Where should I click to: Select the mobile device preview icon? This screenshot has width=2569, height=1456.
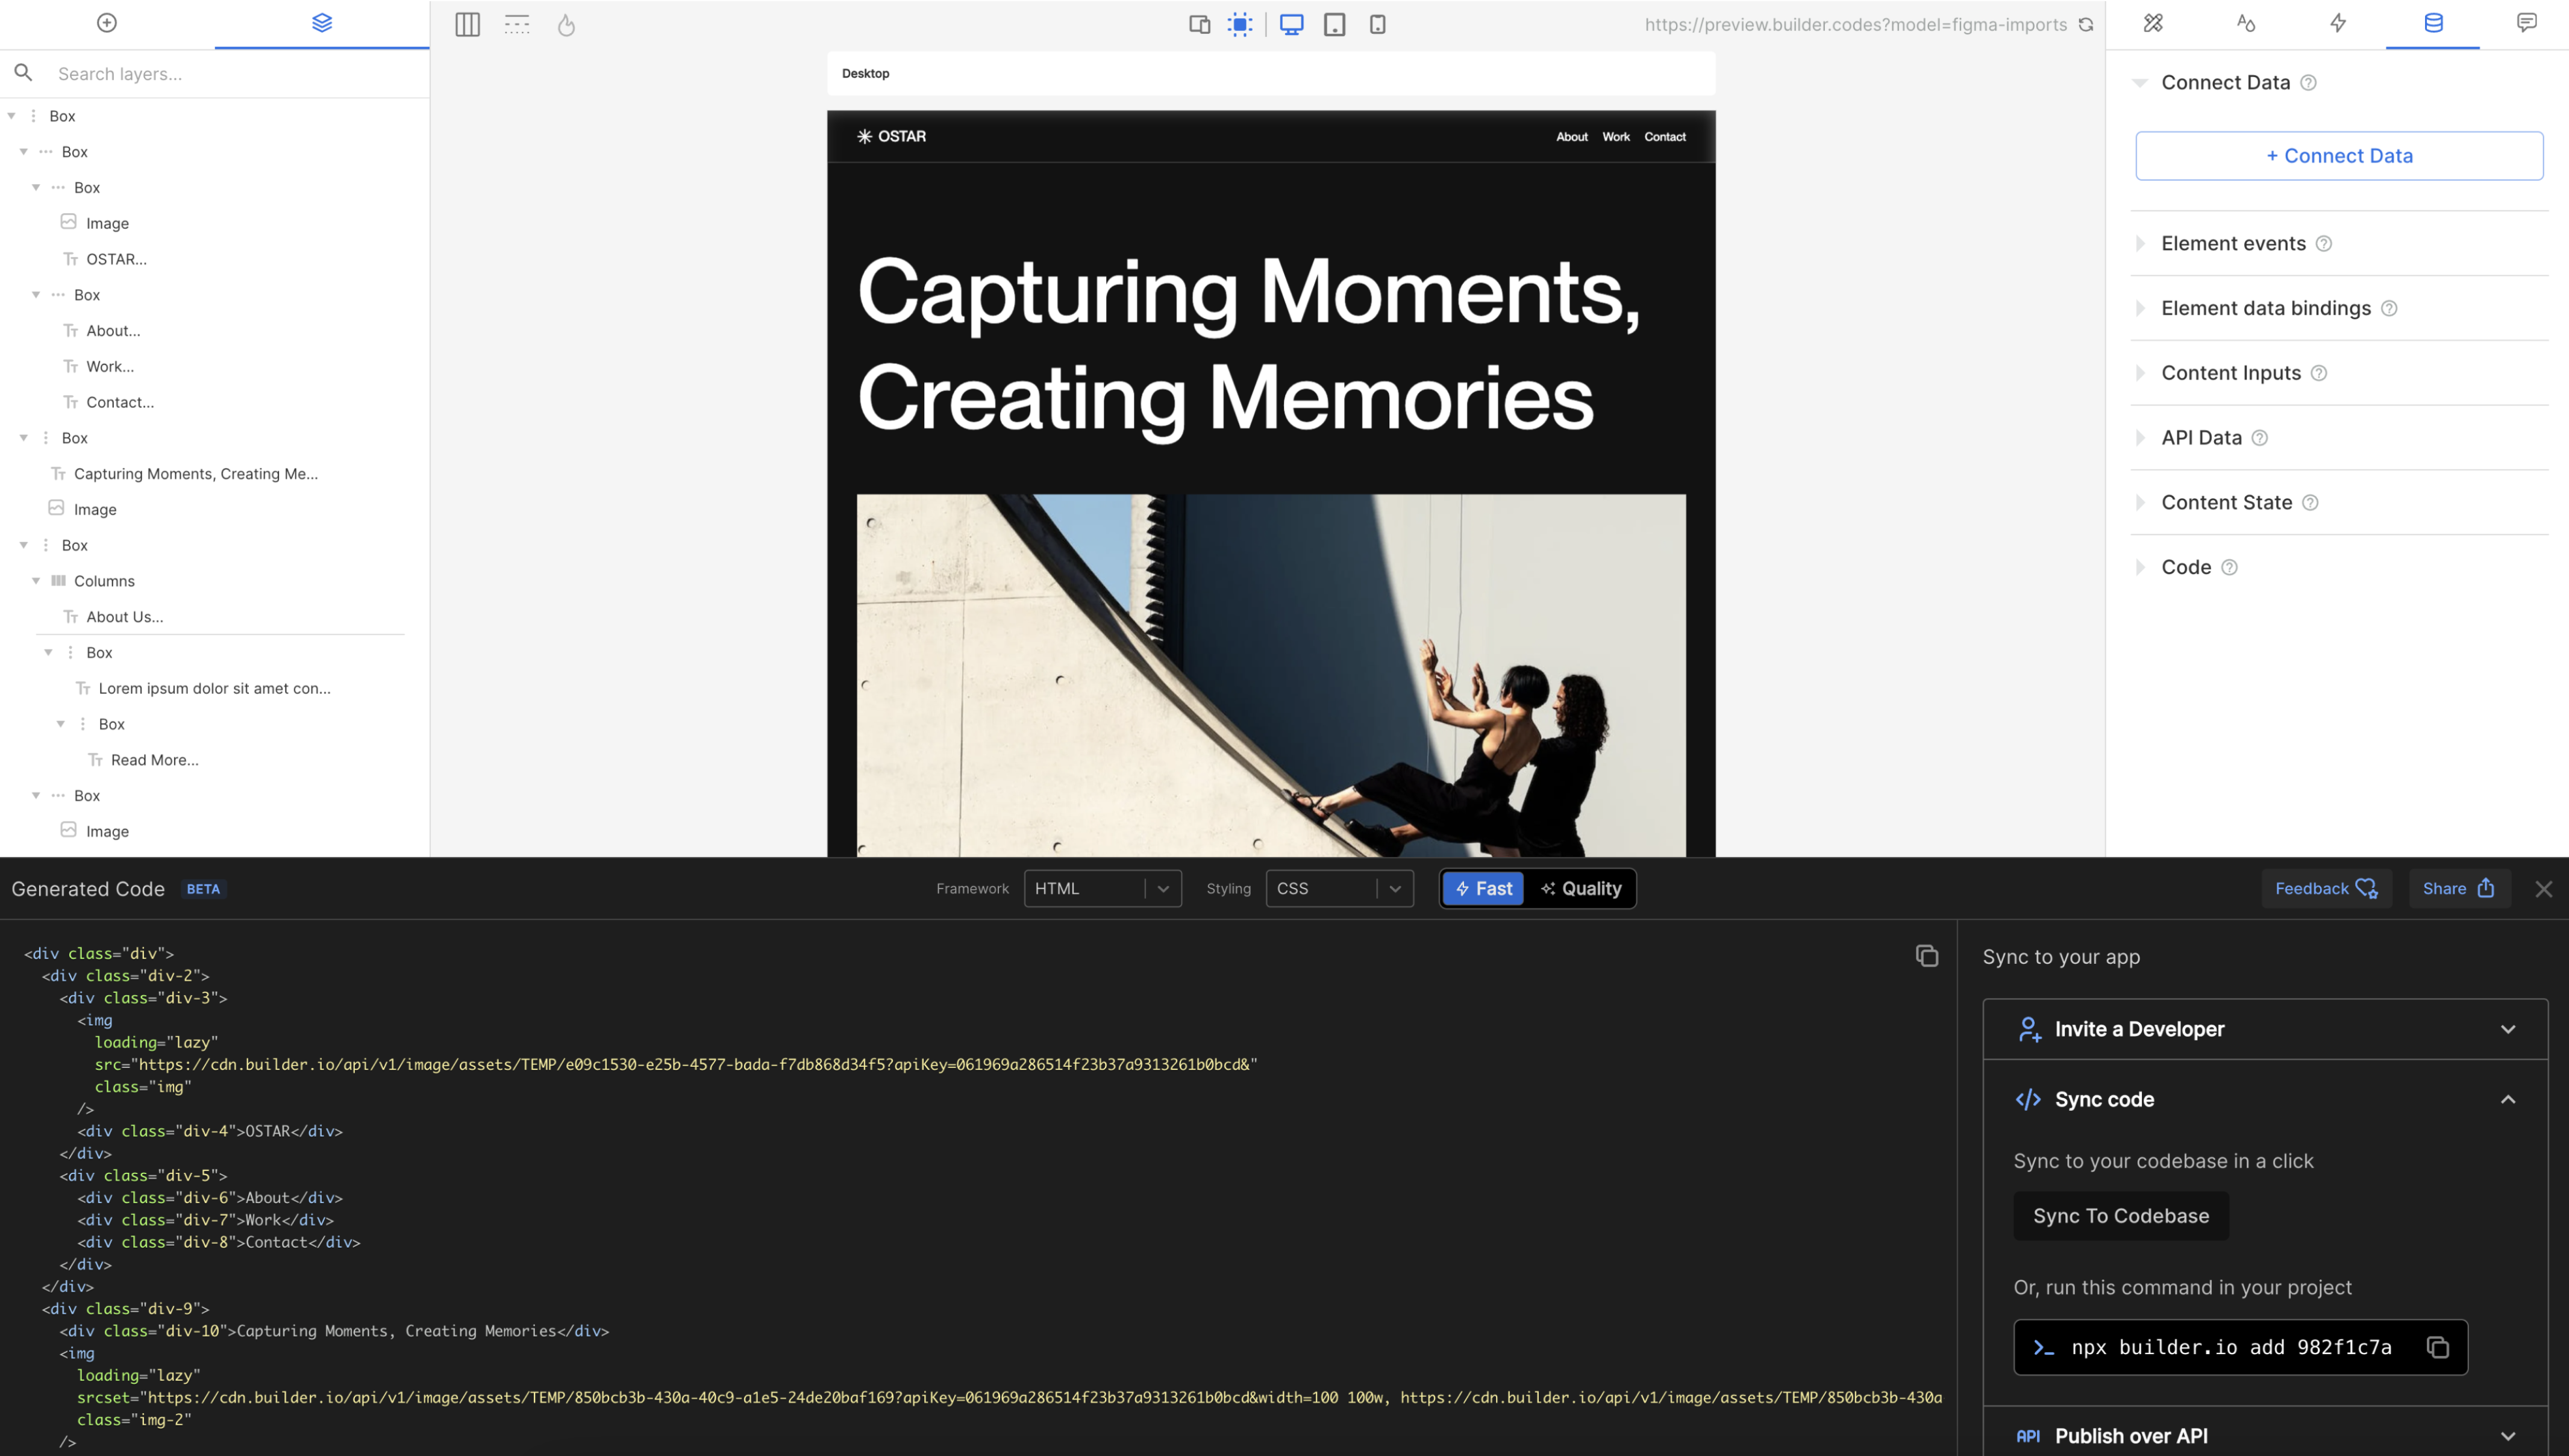point(1377,25)
